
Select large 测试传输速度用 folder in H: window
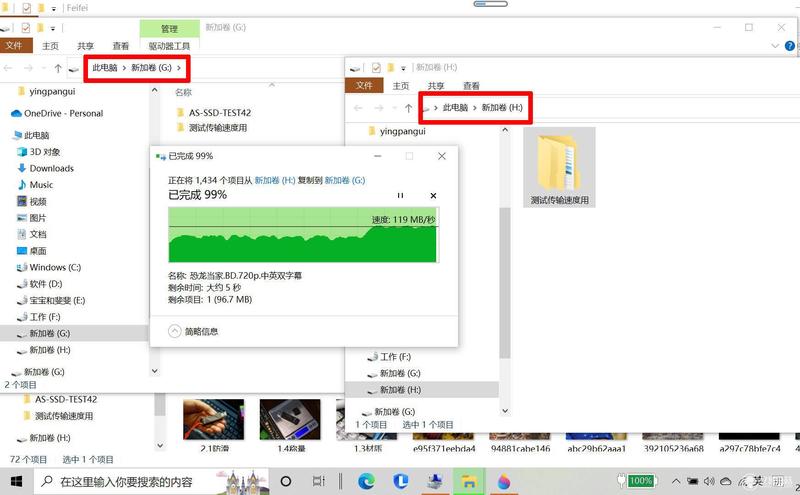coord(559,167)
